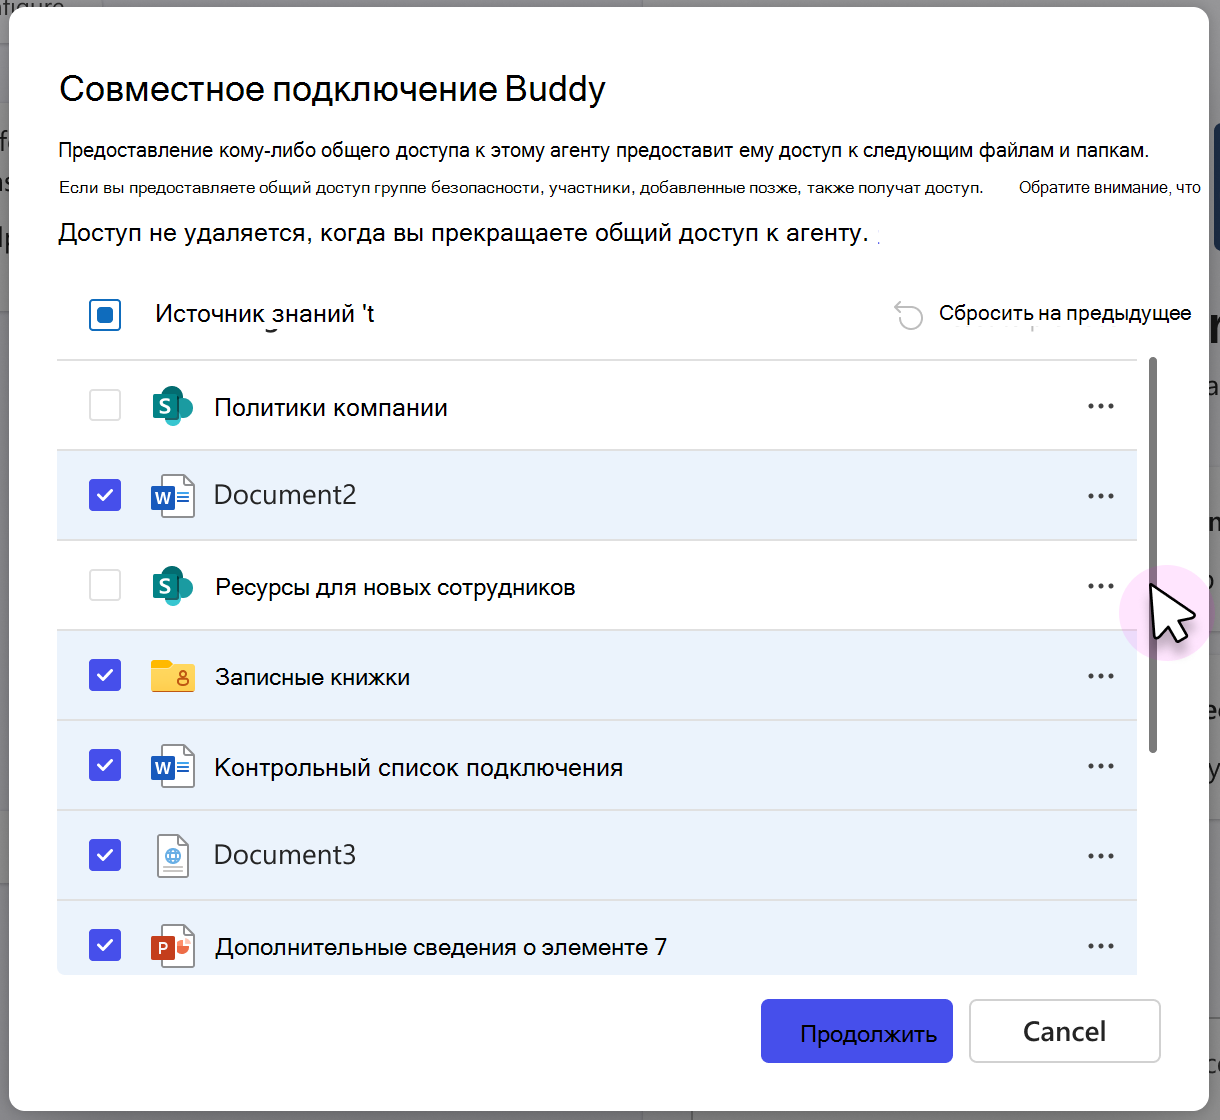The image size is (1220, 1120).
Task: Select Контрольный список подключения file name
Action: (x=419, y=768)
